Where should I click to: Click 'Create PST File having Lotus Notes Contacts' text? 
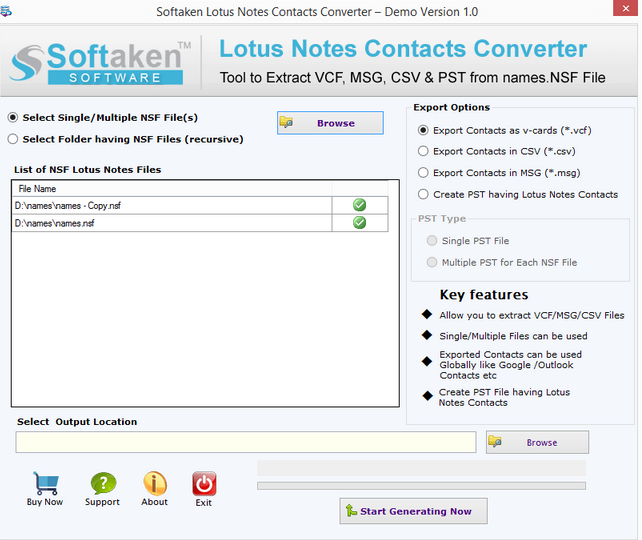coord(504,397)
